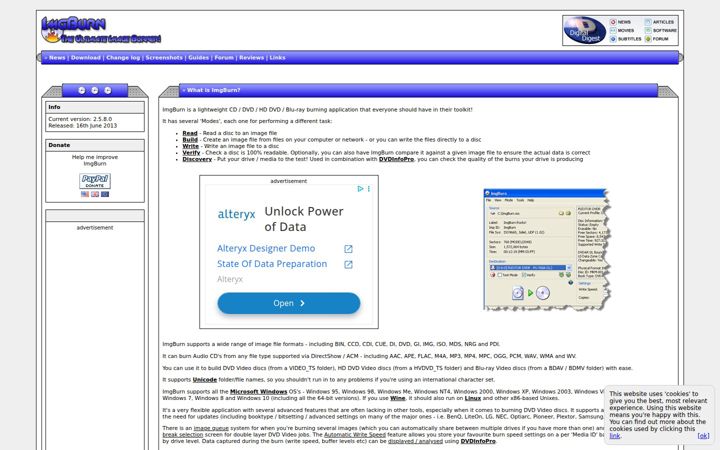Choose the EU flag under PayPal Donate
This screenshot has width=720, height=450.
coord(105,194)
